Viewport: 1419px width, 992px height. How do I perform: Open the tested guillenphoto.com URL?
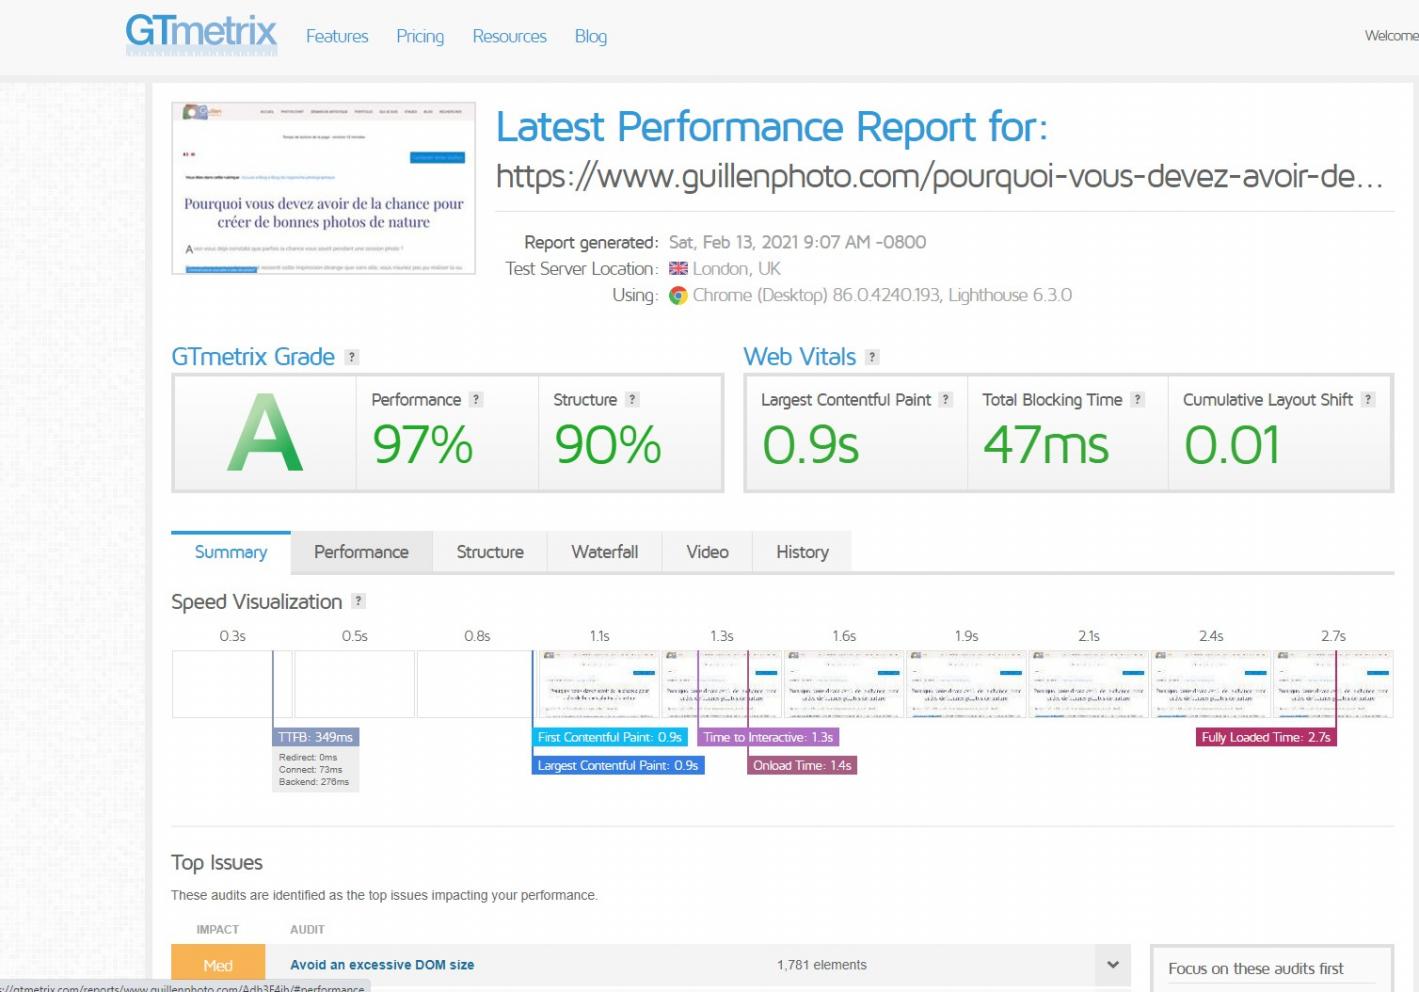[940, 176]
